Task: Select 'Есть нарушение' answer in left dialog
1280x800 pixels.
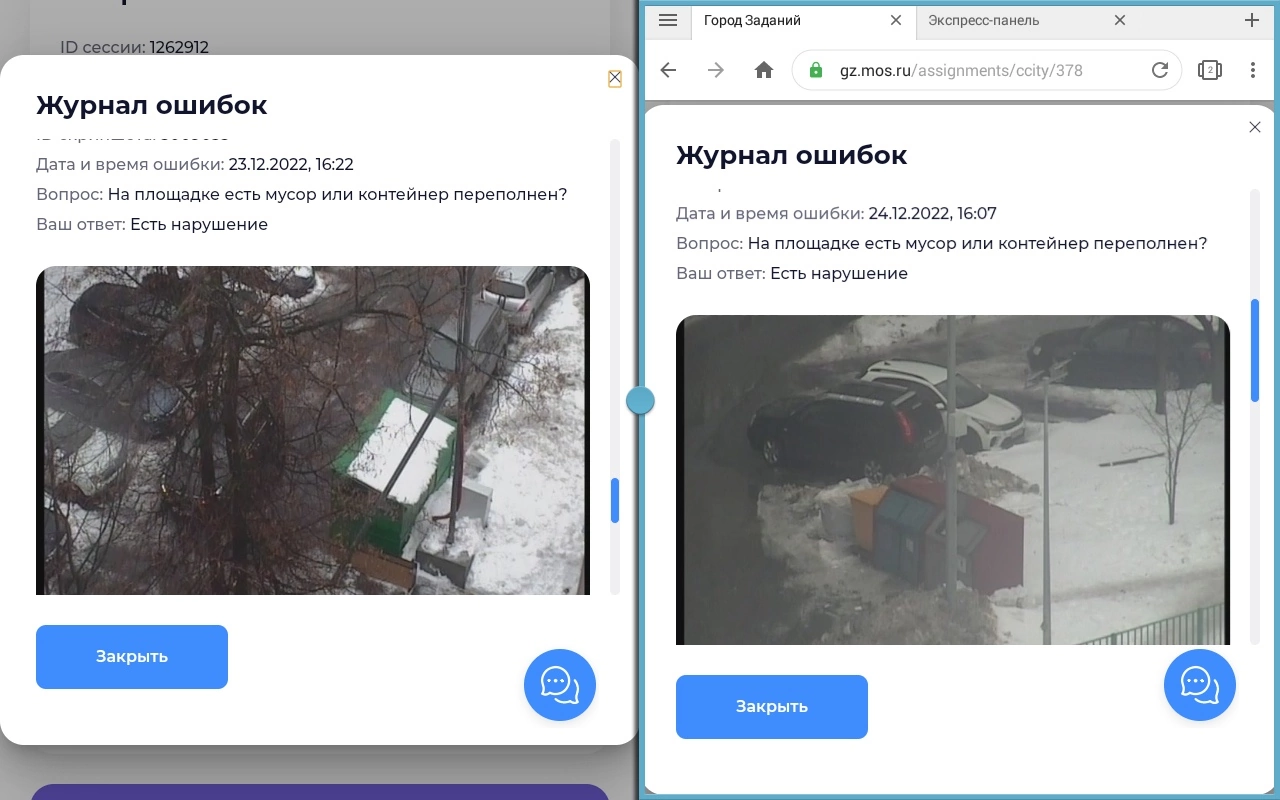Action: [x=199, y=225]
